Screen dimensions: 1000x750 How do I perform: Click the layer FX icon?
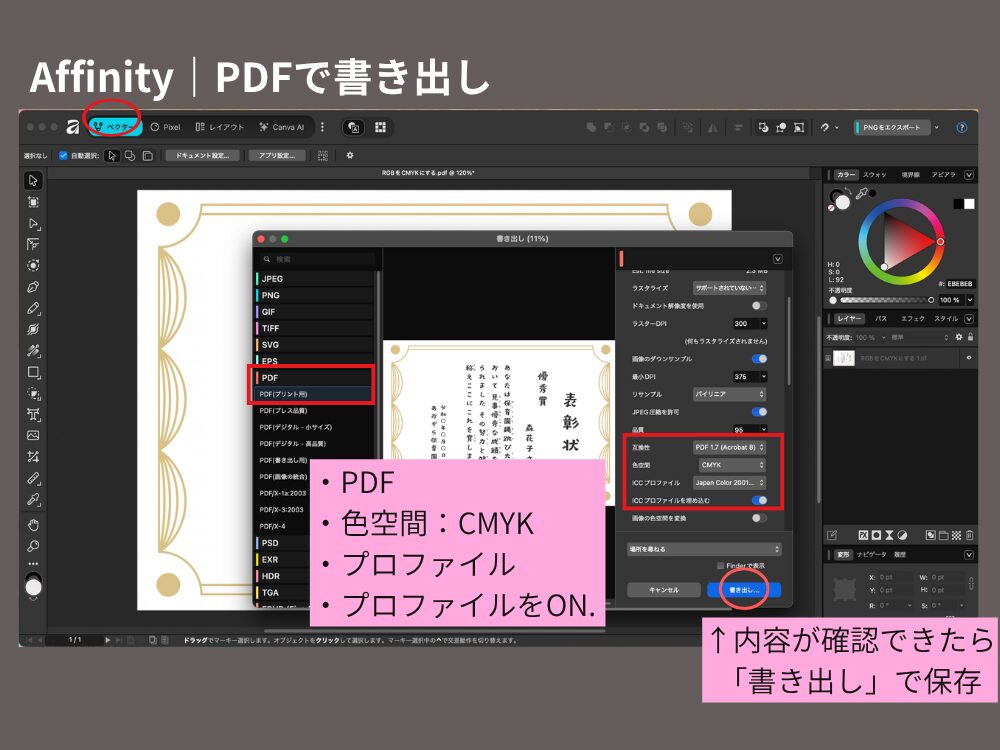(863, 535)
